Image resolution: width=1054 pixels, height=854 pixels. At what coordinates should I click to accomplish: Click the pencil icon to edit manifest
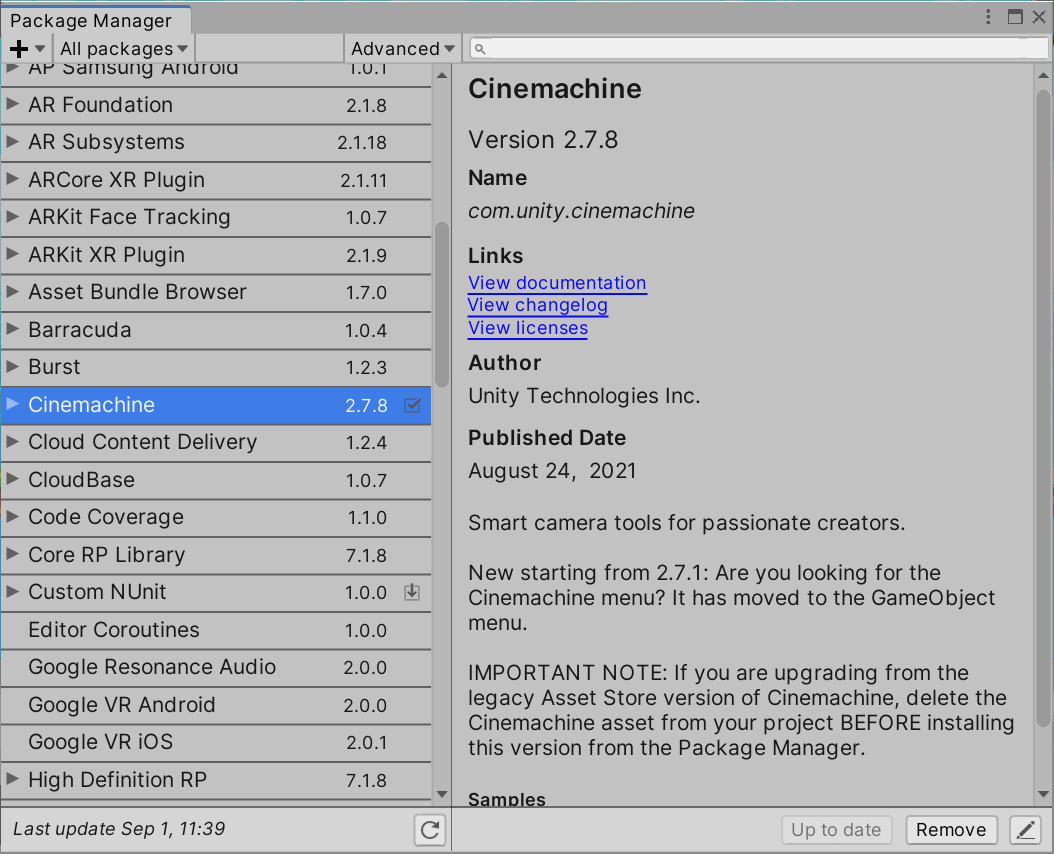1025,830
